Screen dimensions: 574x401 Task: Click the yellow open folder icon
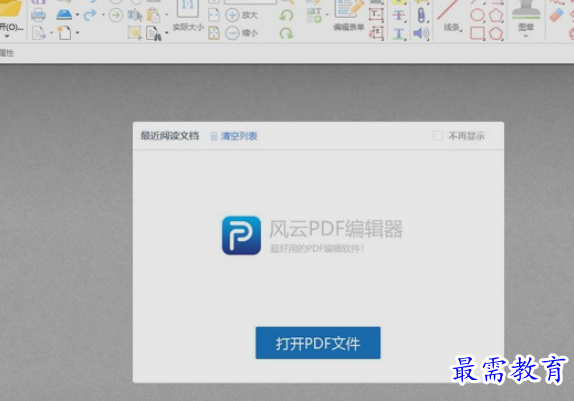(x=10, y=8)
